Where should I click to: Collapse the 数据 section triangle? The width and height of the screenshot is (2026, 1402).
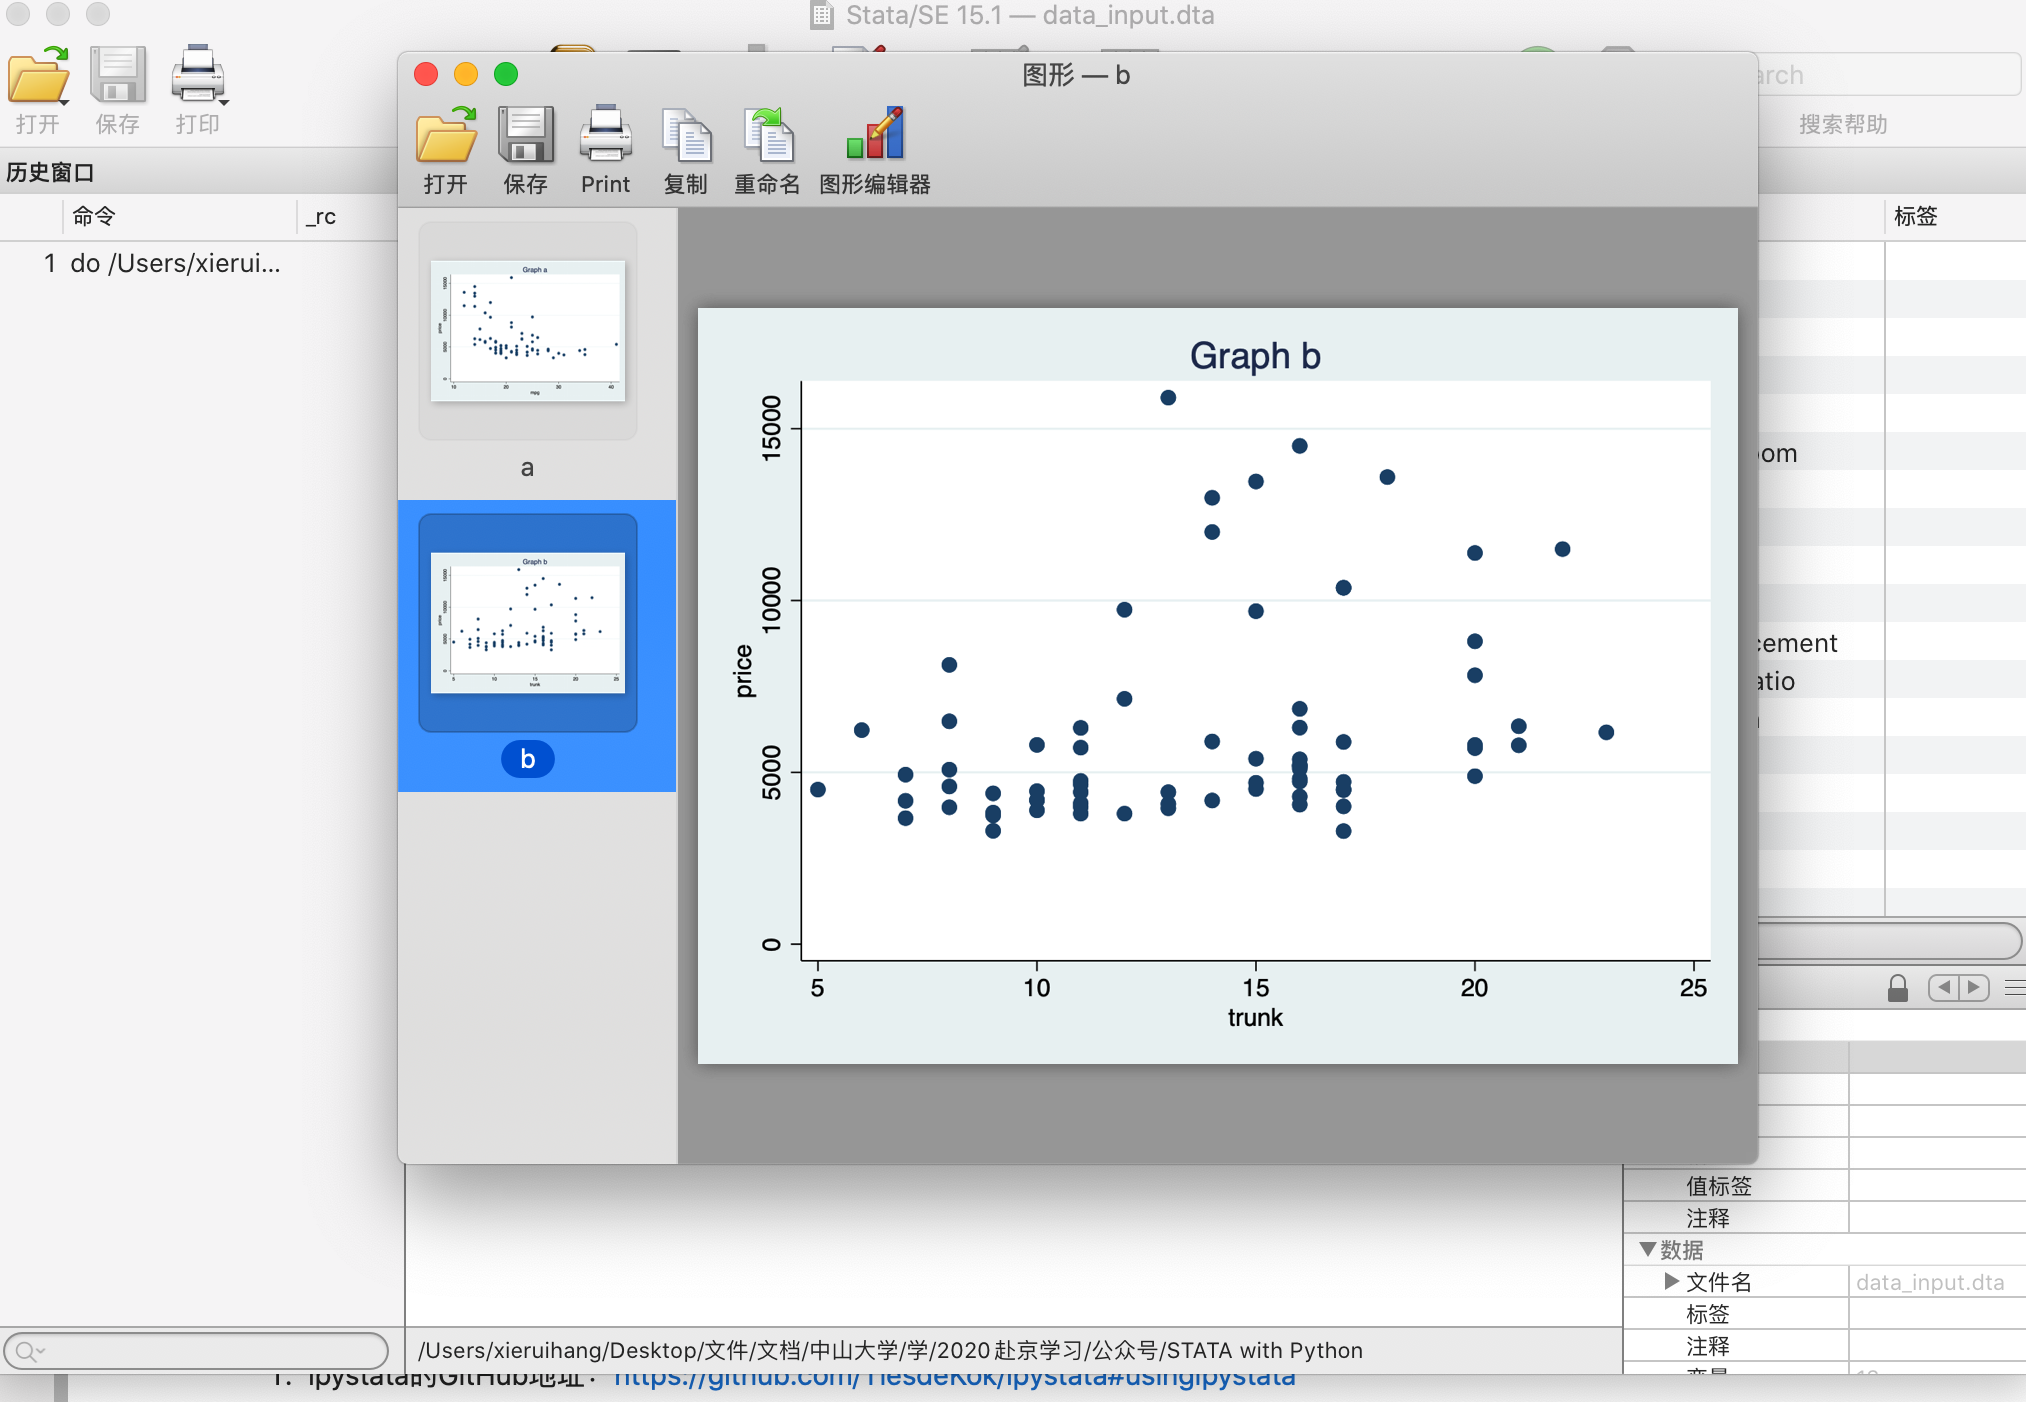point(1647,1249)
